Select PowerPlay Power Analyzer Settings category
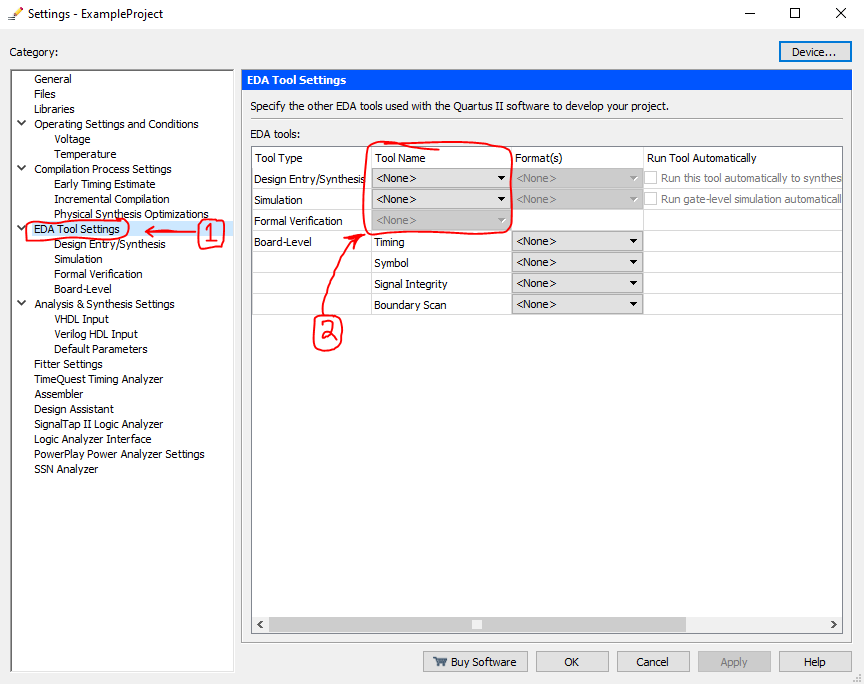This screenshot has width=864, height=684. (x=119, y=454)
